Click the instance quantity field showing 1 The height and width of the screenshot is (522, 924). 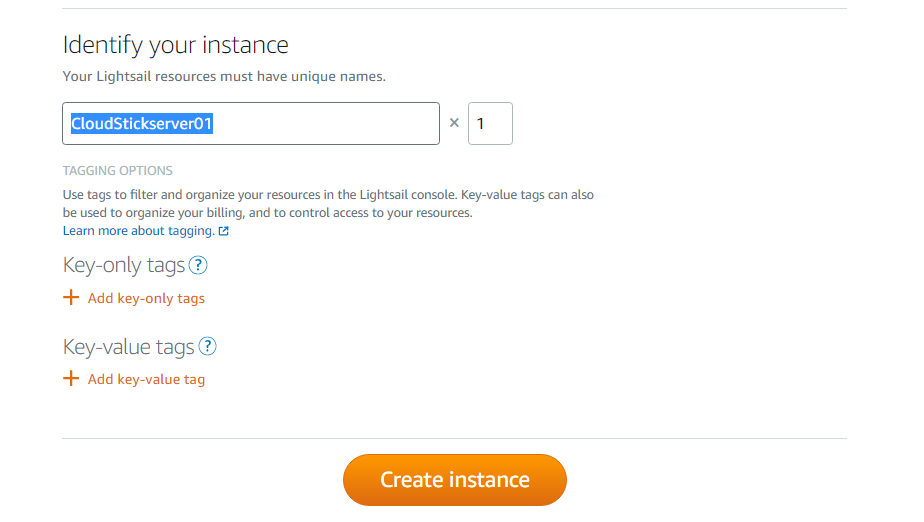[490, 124]
